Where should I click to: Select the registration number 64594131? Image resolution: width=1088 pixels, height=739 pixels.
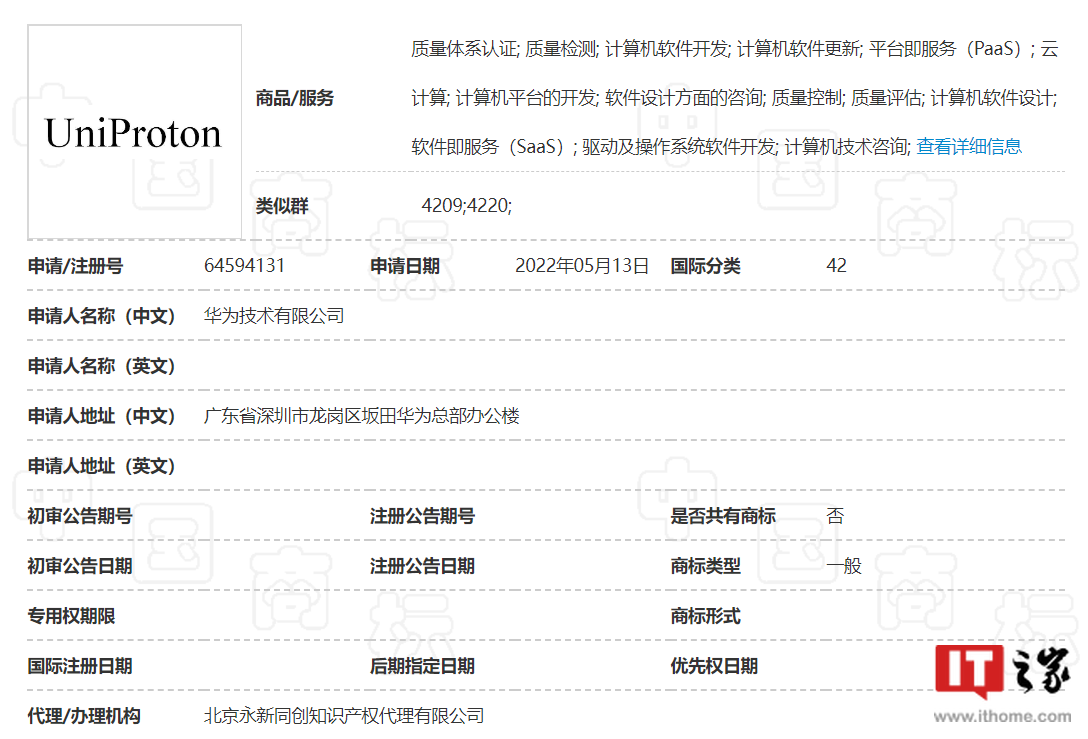click(x=244, y=266)
